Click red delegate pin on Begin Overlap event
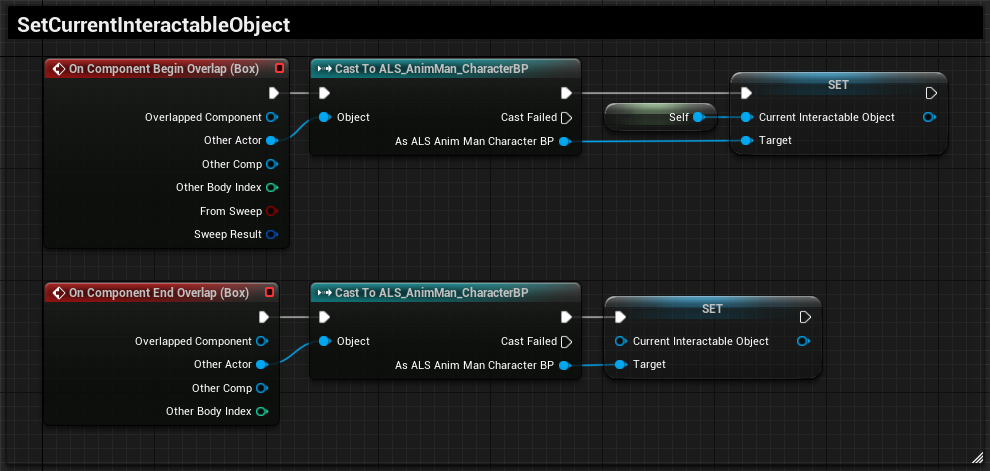 tap(279, 69)
